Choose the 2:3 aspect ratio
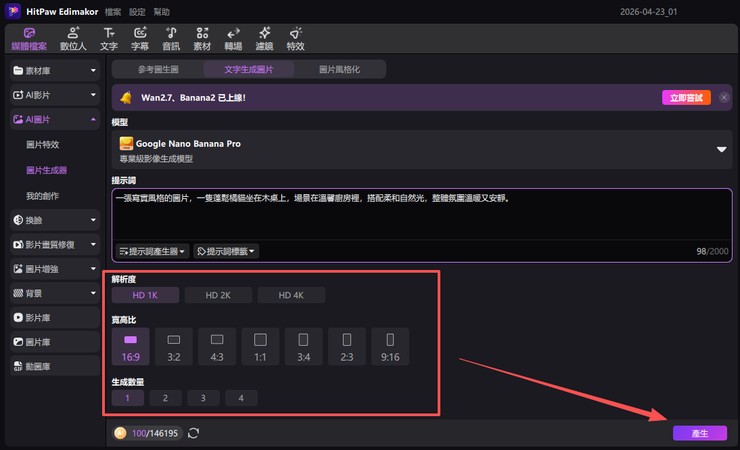 coord(347,347)
